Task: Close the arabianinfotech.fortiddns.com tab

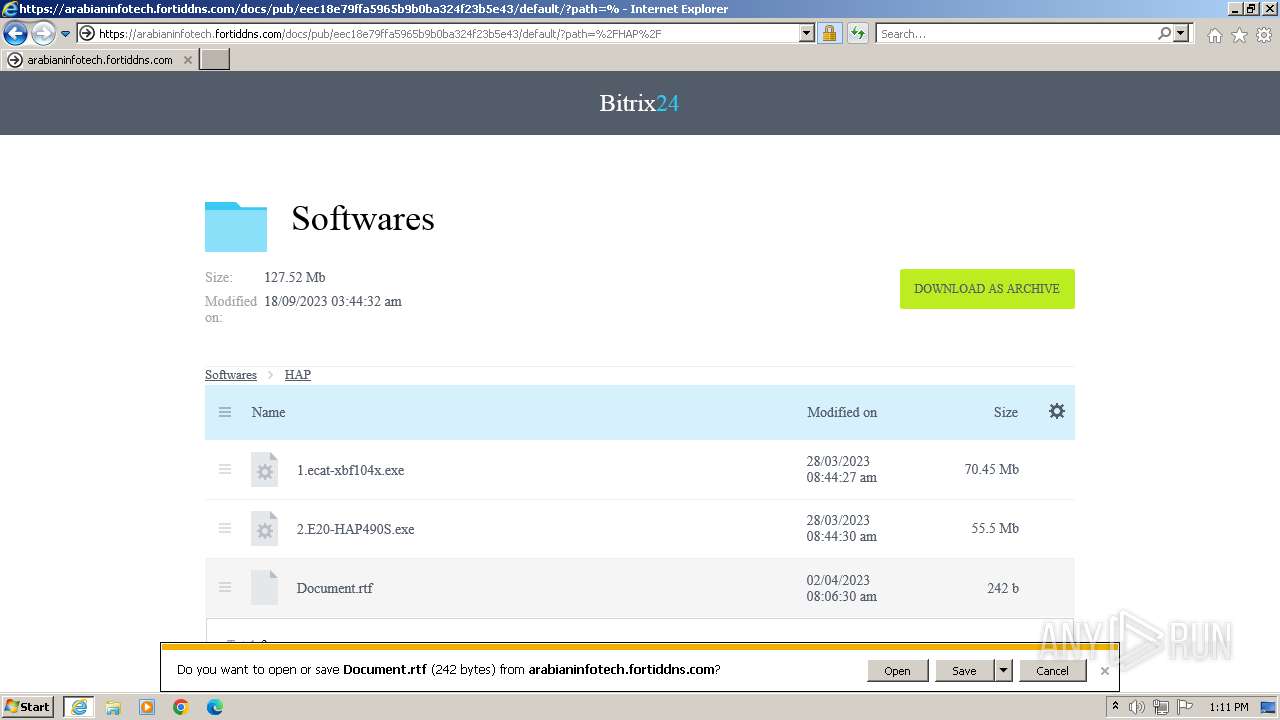Action: pos(188,60)
